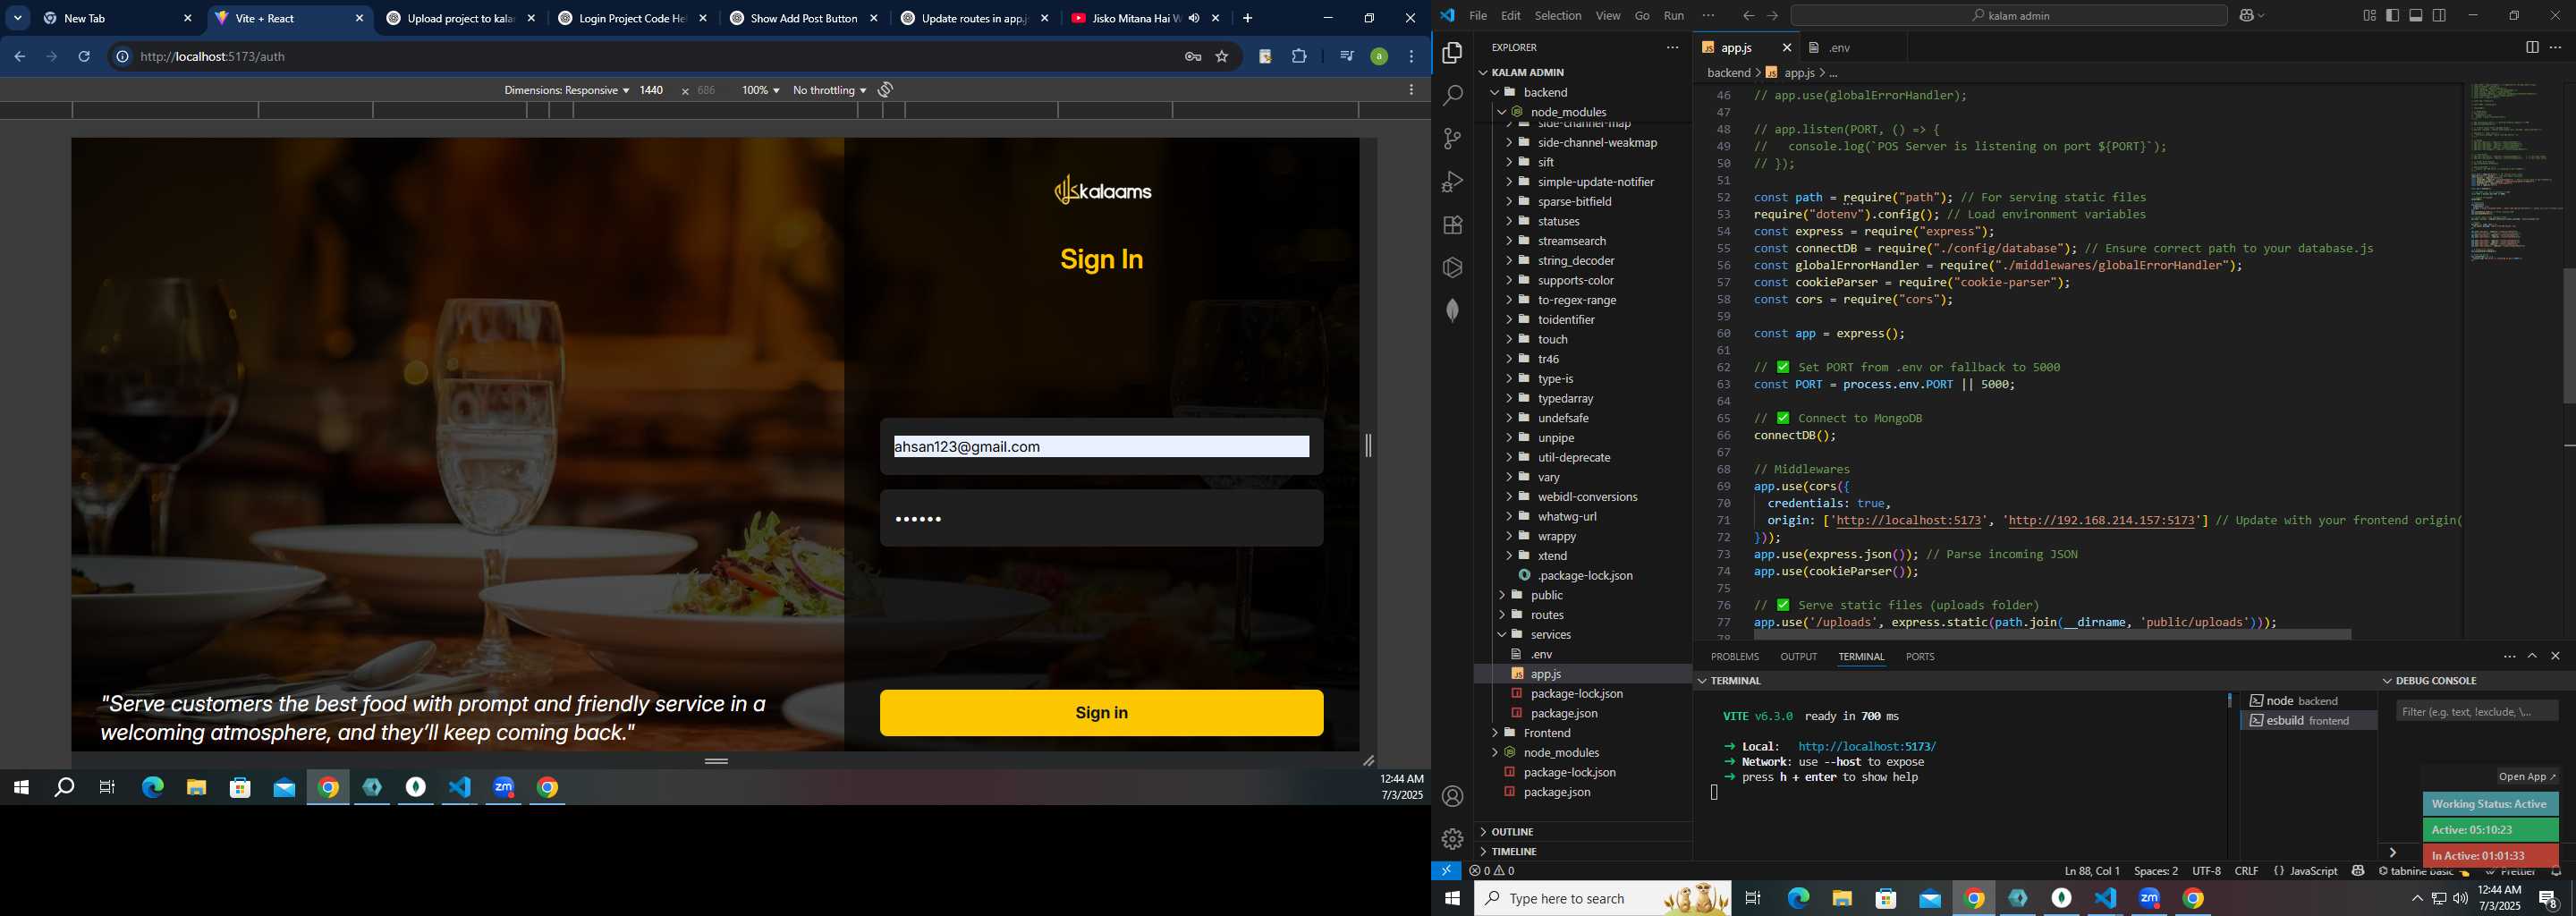Open the device toolbar more options menu

1411,90
